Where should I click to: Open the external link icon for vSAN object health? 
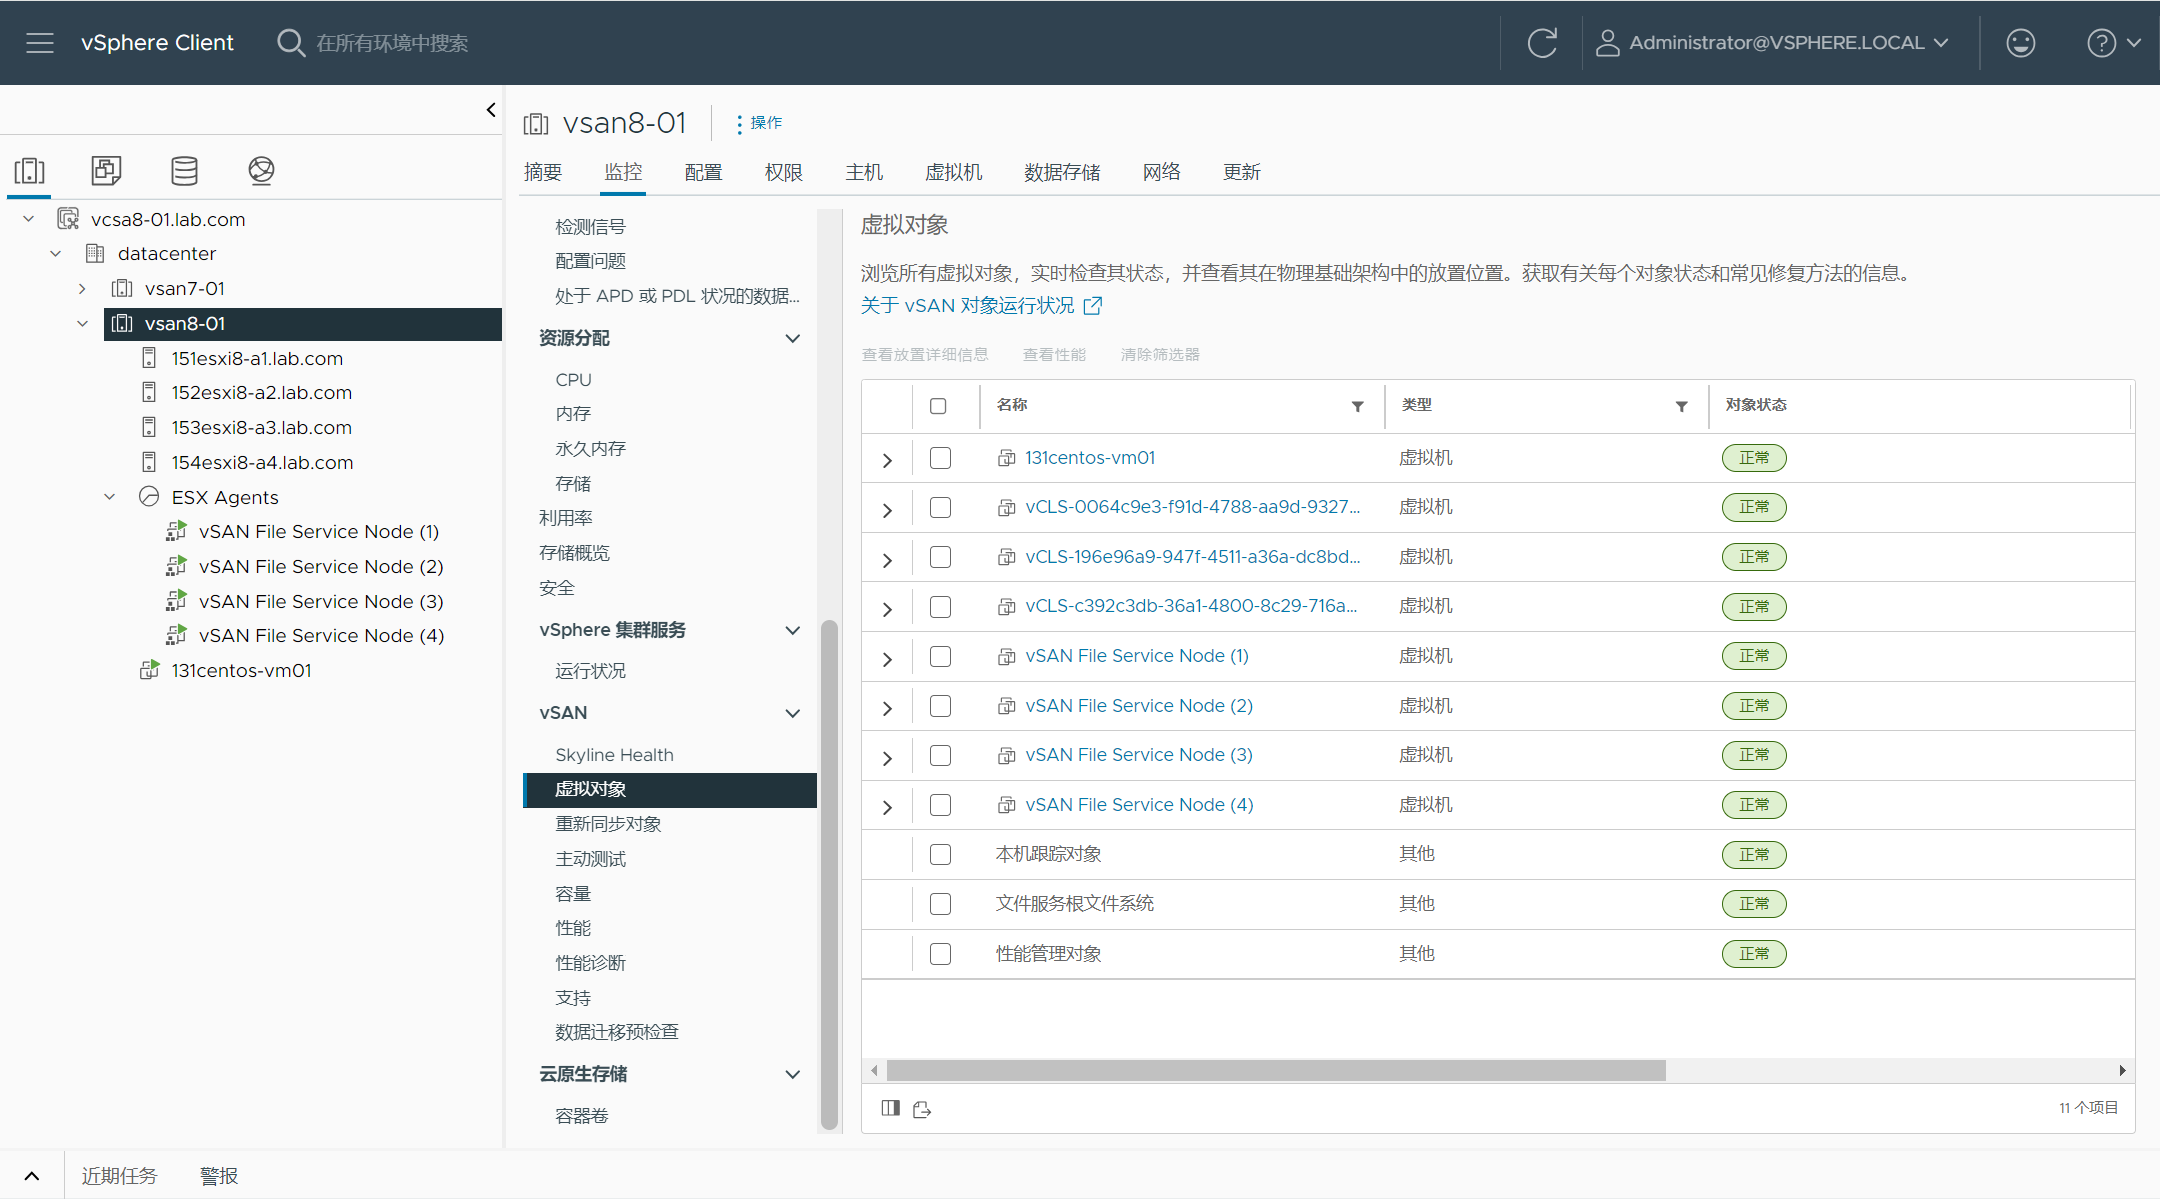click(x=1093, y=306)
